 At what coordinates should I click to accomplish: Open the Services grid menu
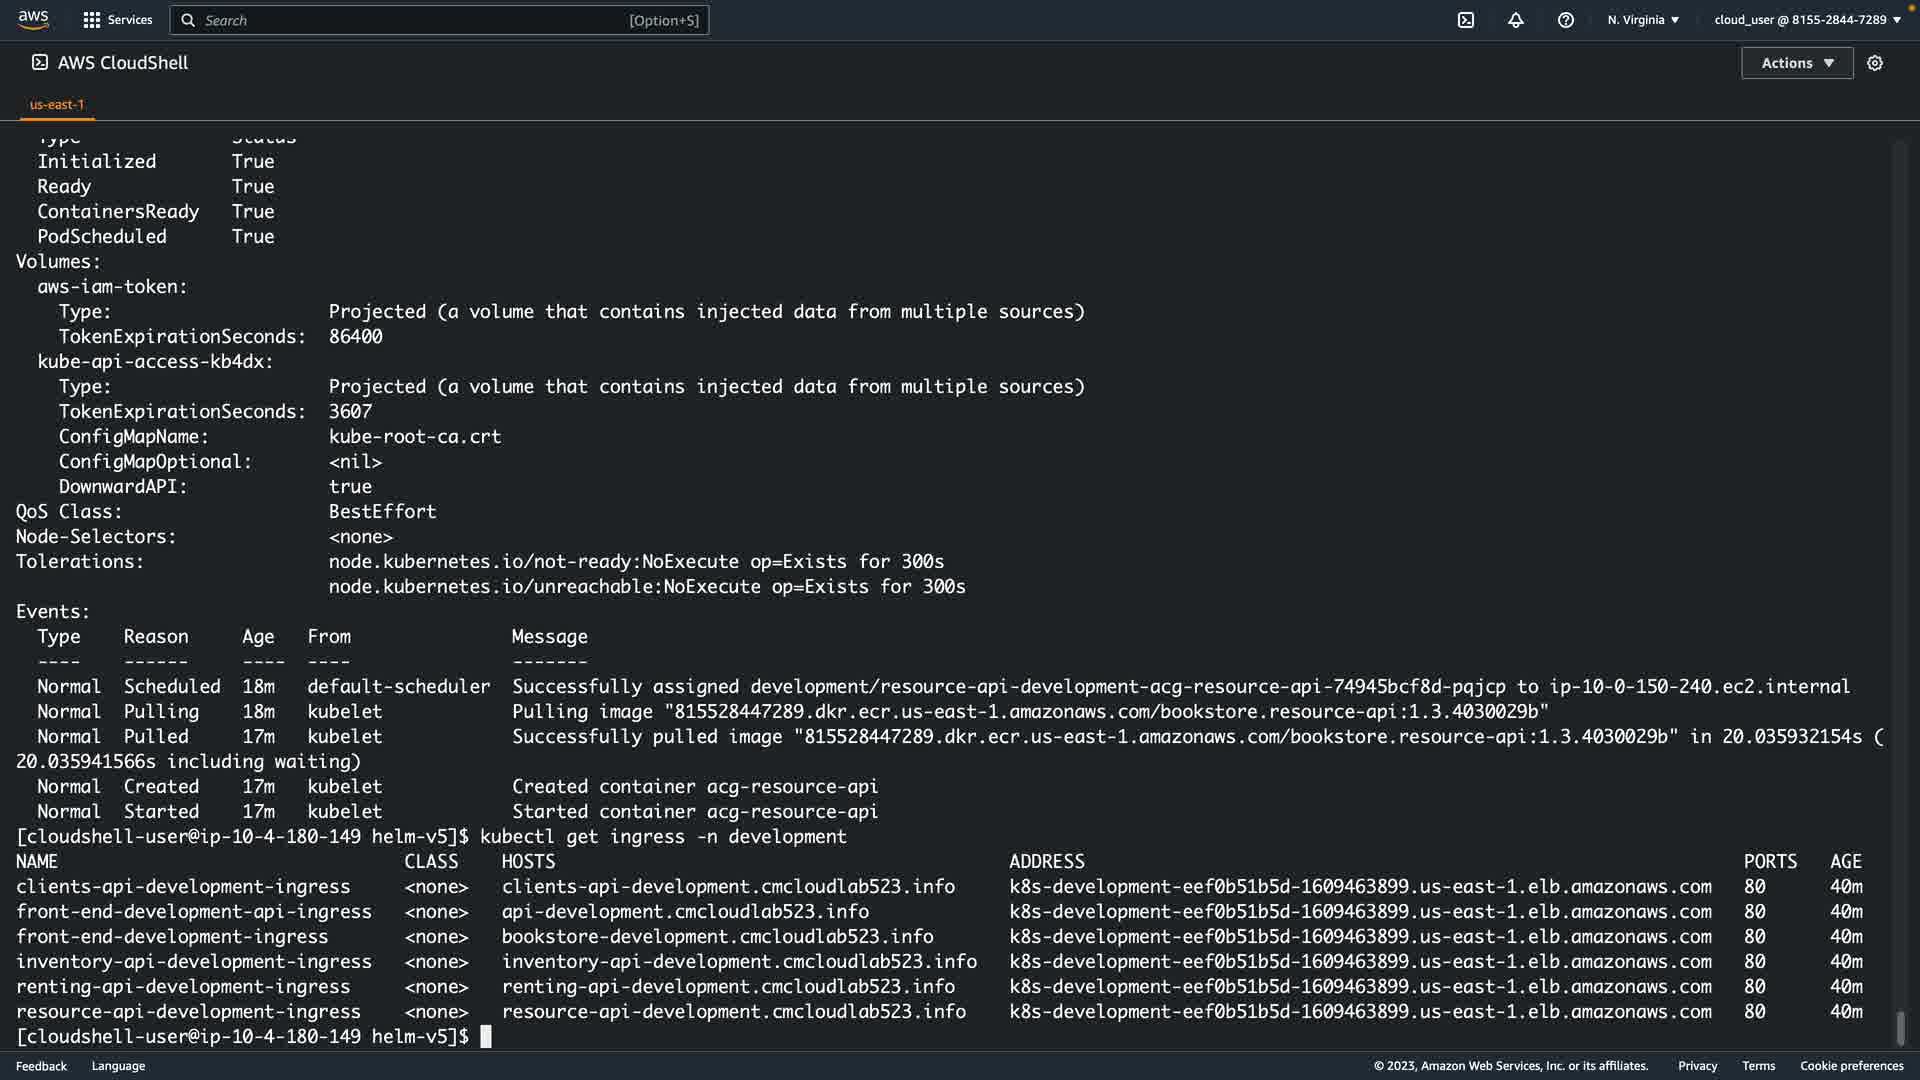coord(92,20)
